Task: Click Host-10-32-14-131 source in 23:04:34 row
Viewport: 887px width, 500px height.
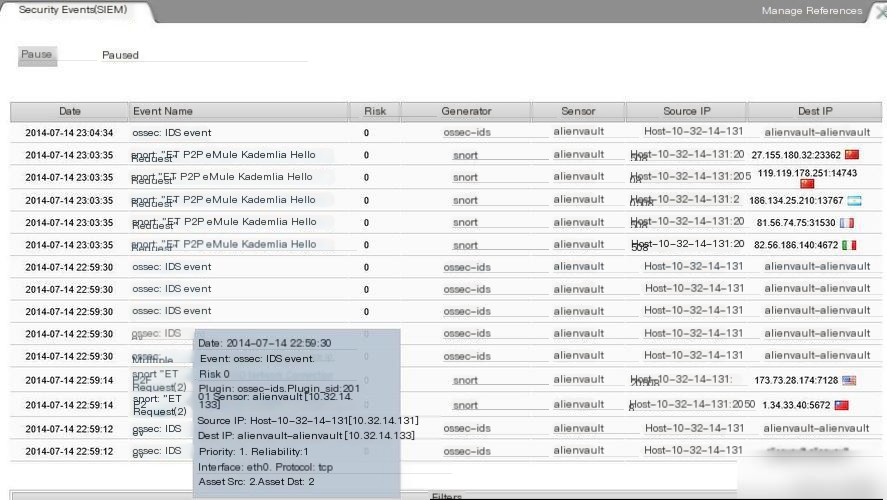Action: click(693, 131)
